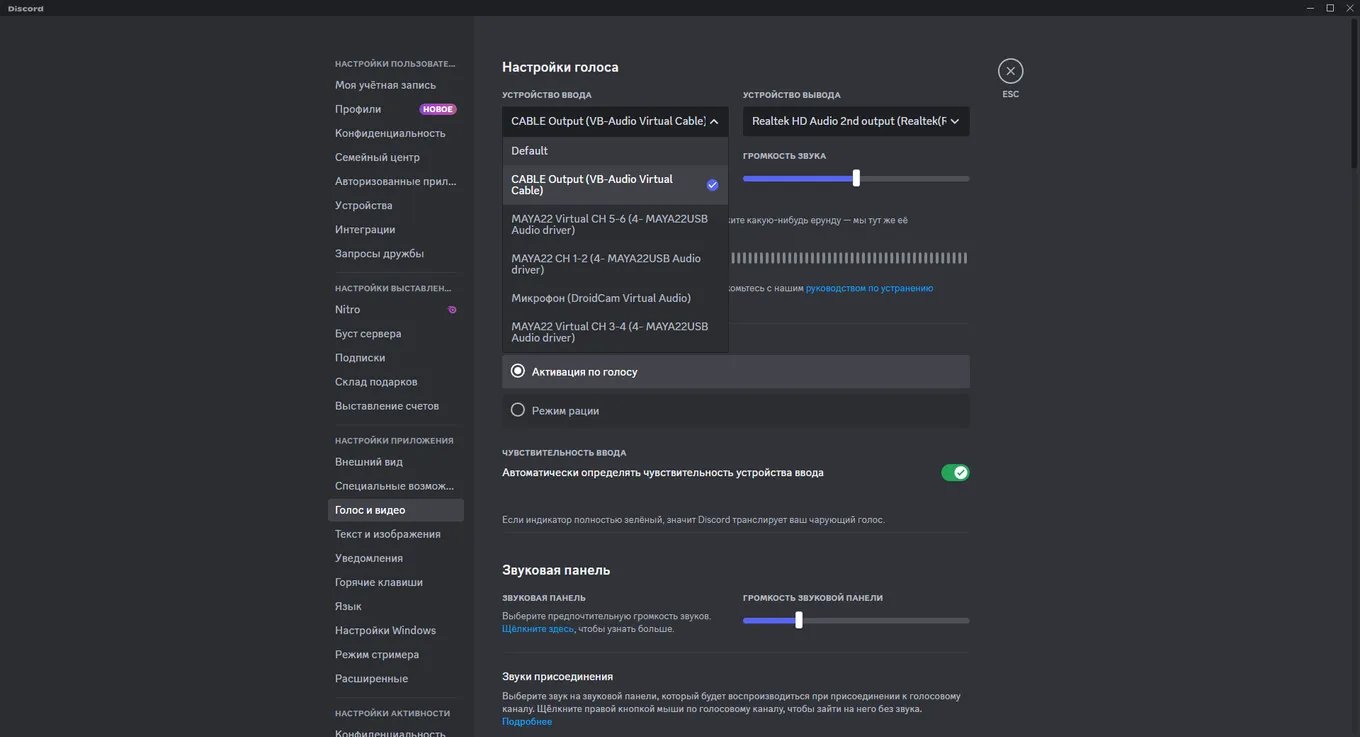Select "Голос и видео" in sidebar
Viewport: 1360px width, 737px height.
coord(396,510)
